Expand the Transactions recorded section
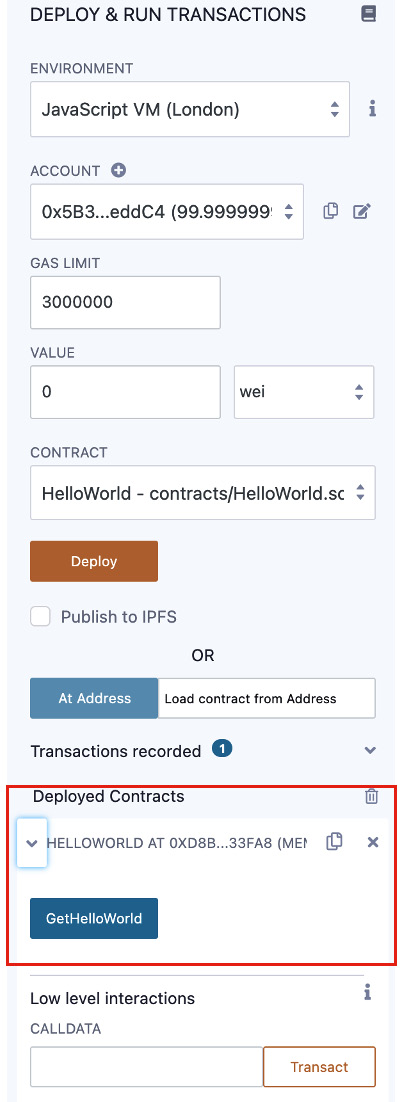This screenshot has width=402, height=1102. (x=370, y=751)
